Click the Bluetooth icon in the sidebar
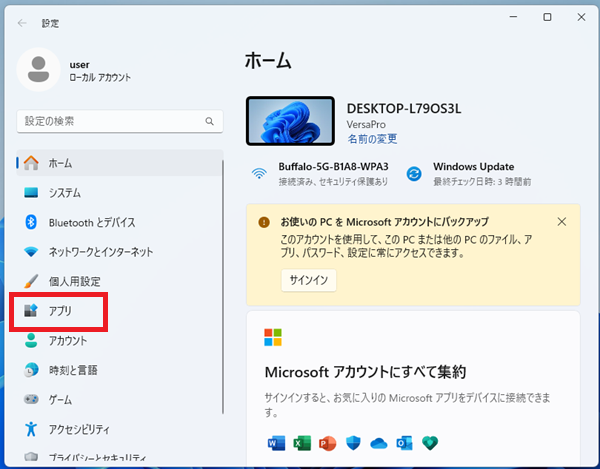Screen dimensions: 600x469 click(x=31, y=222)
